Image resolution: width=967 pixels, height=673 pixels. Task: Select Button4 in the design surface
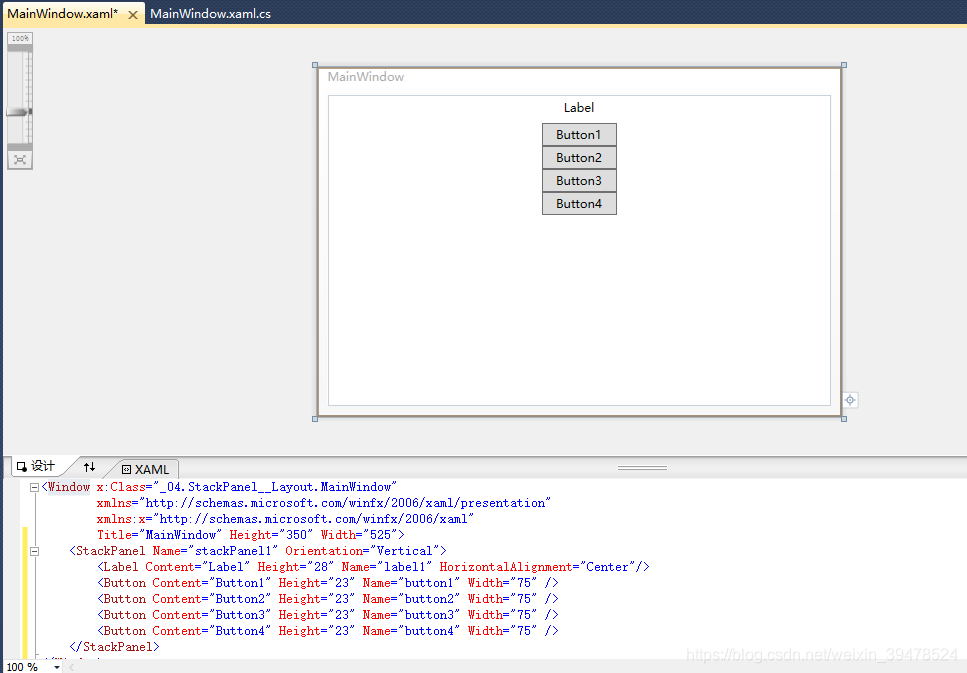pos(579,203)
